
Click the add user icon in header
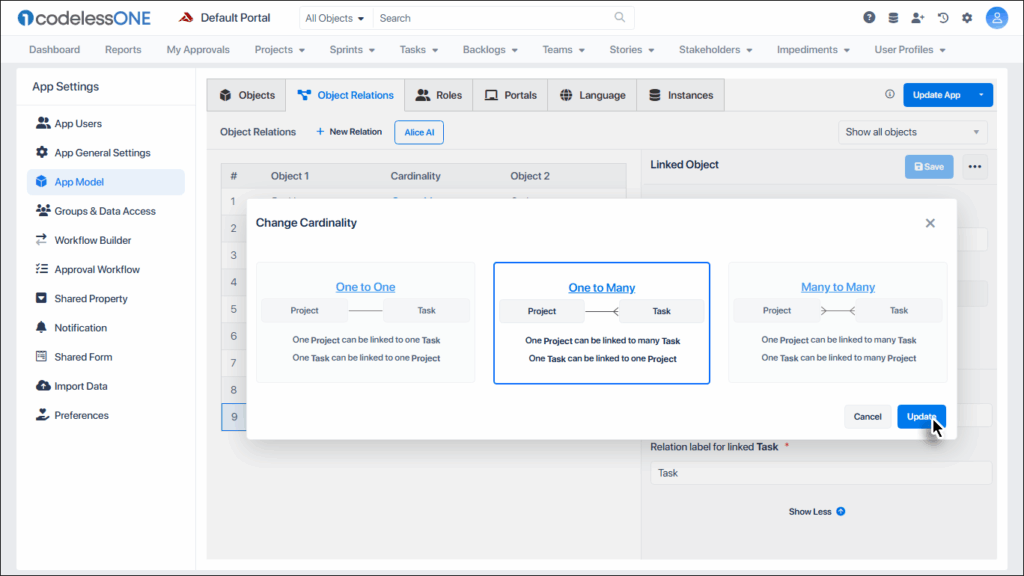[x=918, y=18]
